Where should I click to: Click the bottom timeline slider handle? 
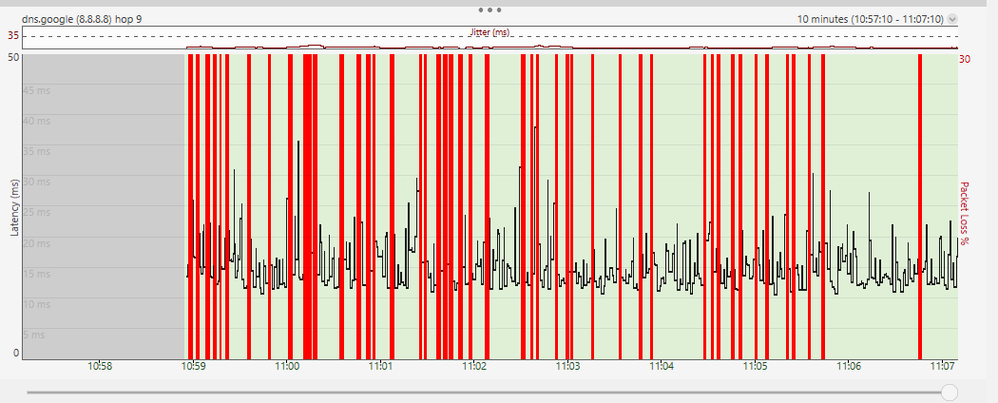point(949,392)
